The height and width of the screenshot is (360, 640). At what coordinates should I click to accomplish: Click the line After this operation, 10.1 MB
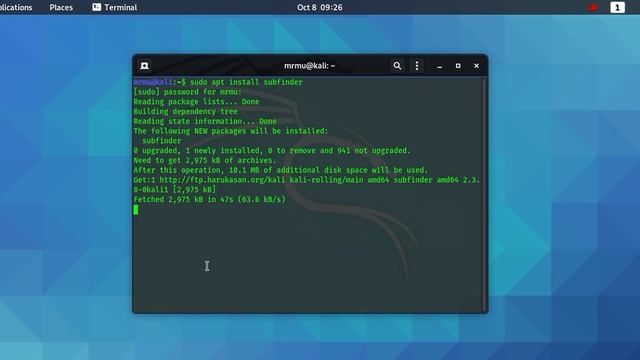281,170
